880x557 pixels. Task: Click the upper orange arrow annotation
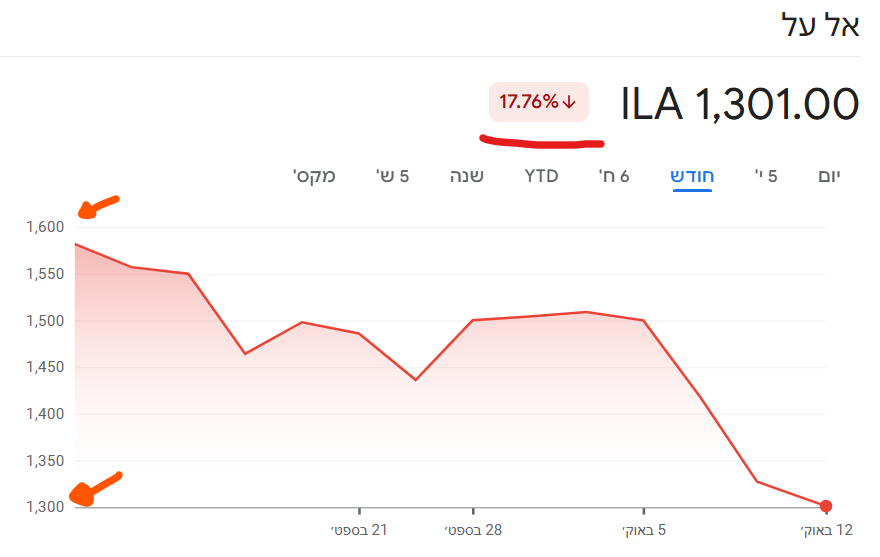coord(98,206)
